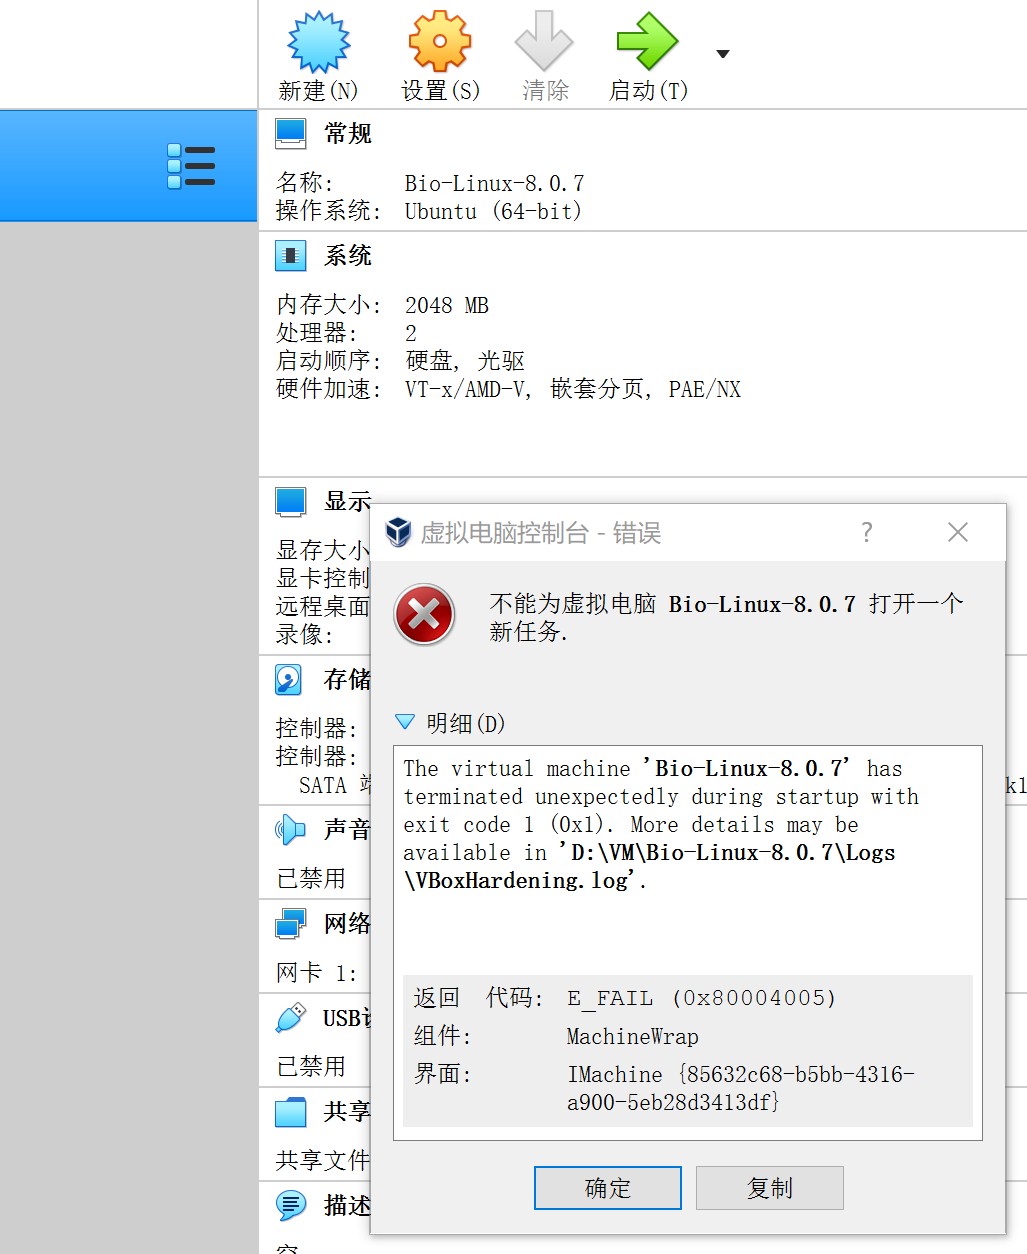Click the Shared Folders (共享) folder icon
1027x1254 pixels.
click(291, 1112)
